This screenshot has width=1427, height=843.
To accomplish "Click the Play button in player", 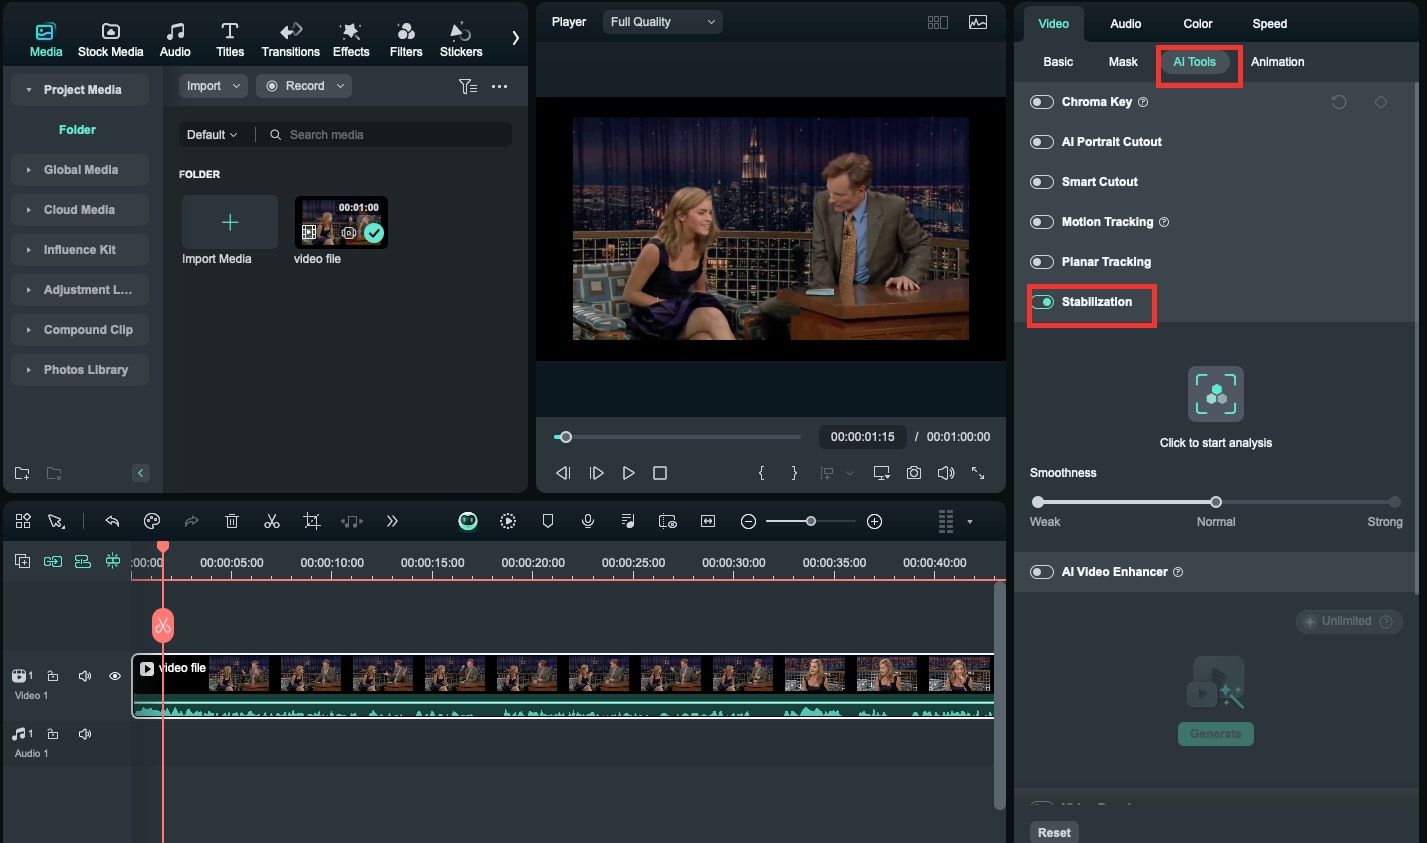I will 628,473.
